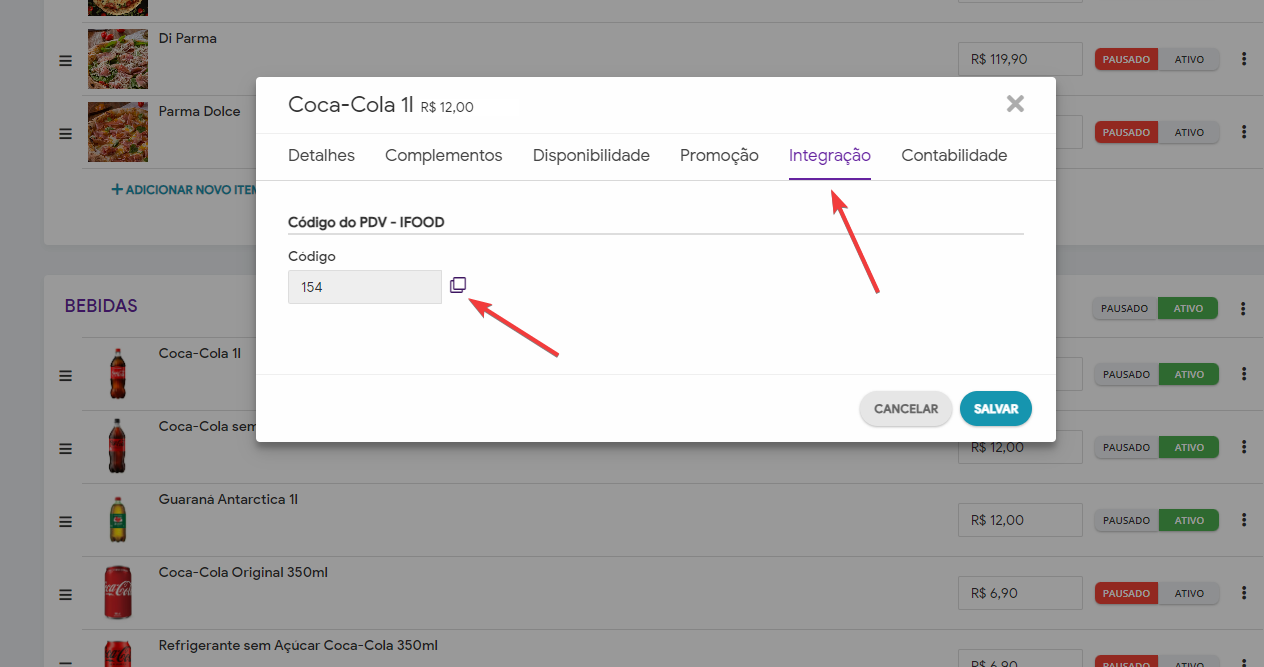Switch to the Complementos tab
The height and width of the screenshot is (667, 1264).
coord(443,156)
